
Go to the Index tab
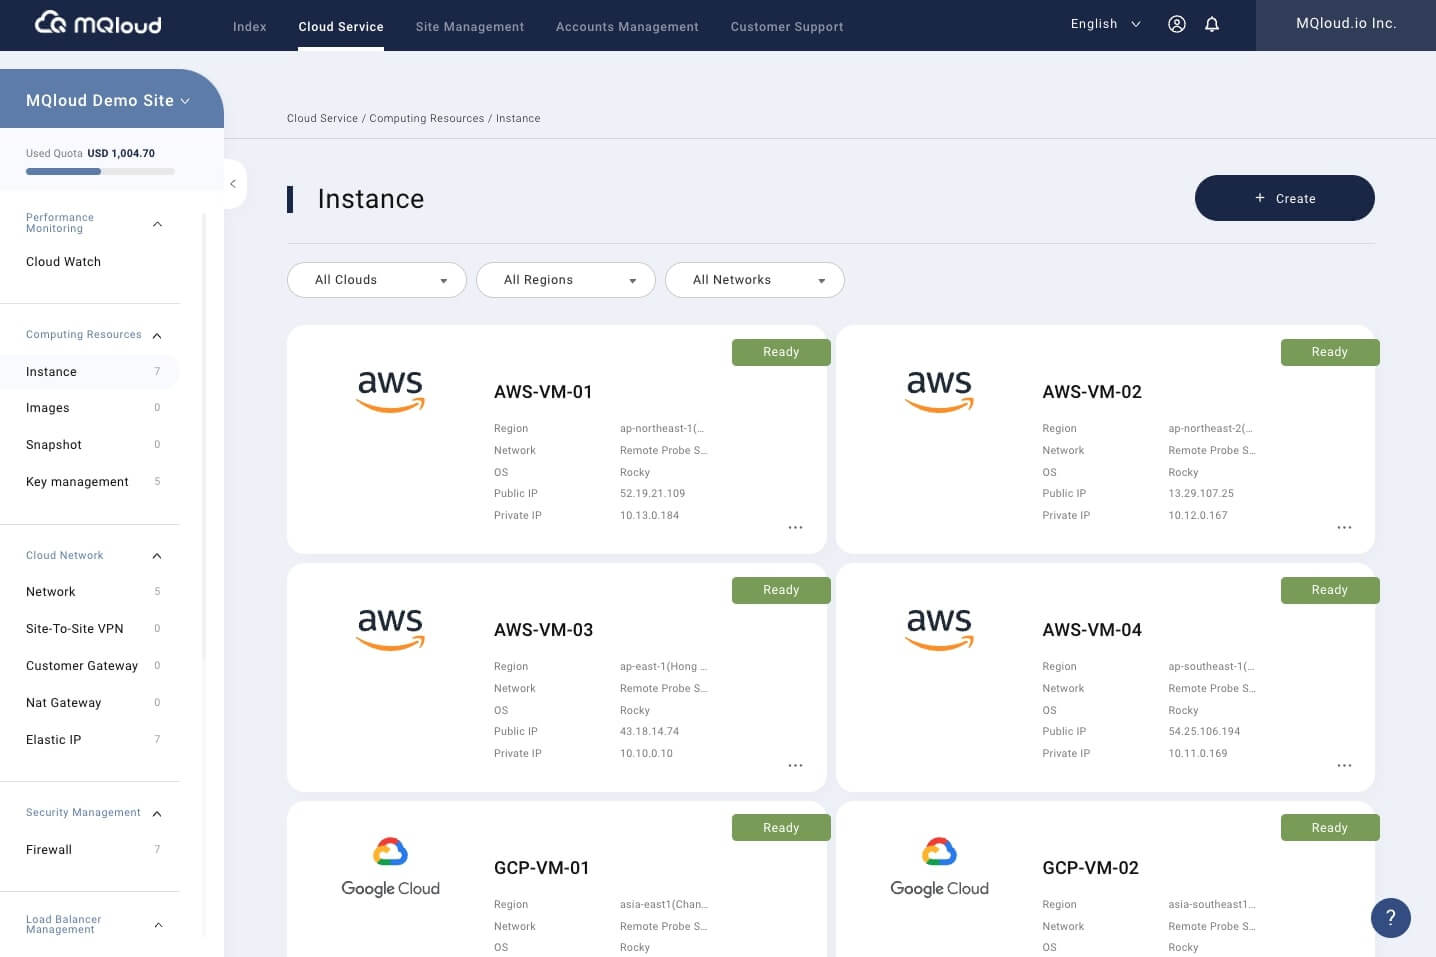point(250,27)
